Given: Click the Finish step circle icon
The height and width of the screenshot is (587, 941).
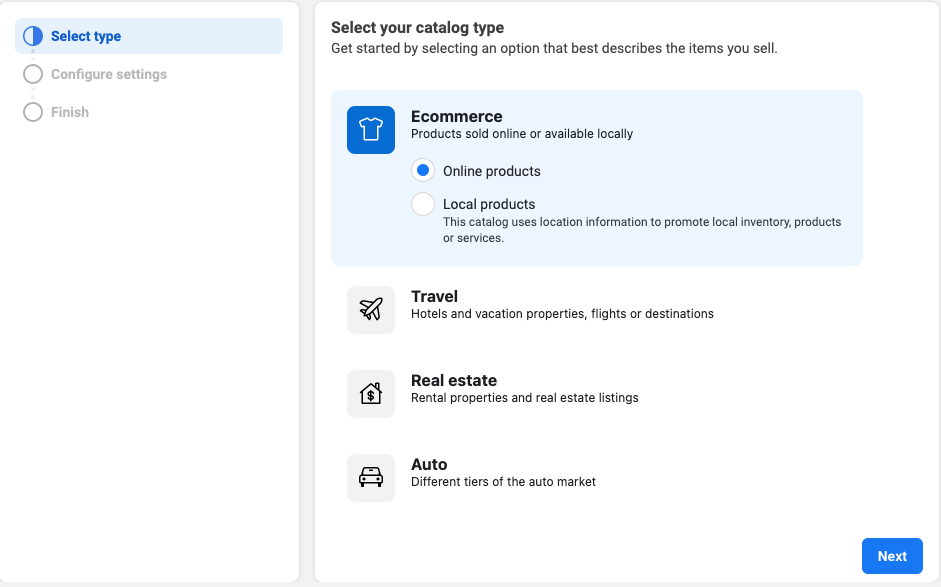Looking at the screenshot, I should [x=33, y=112].
